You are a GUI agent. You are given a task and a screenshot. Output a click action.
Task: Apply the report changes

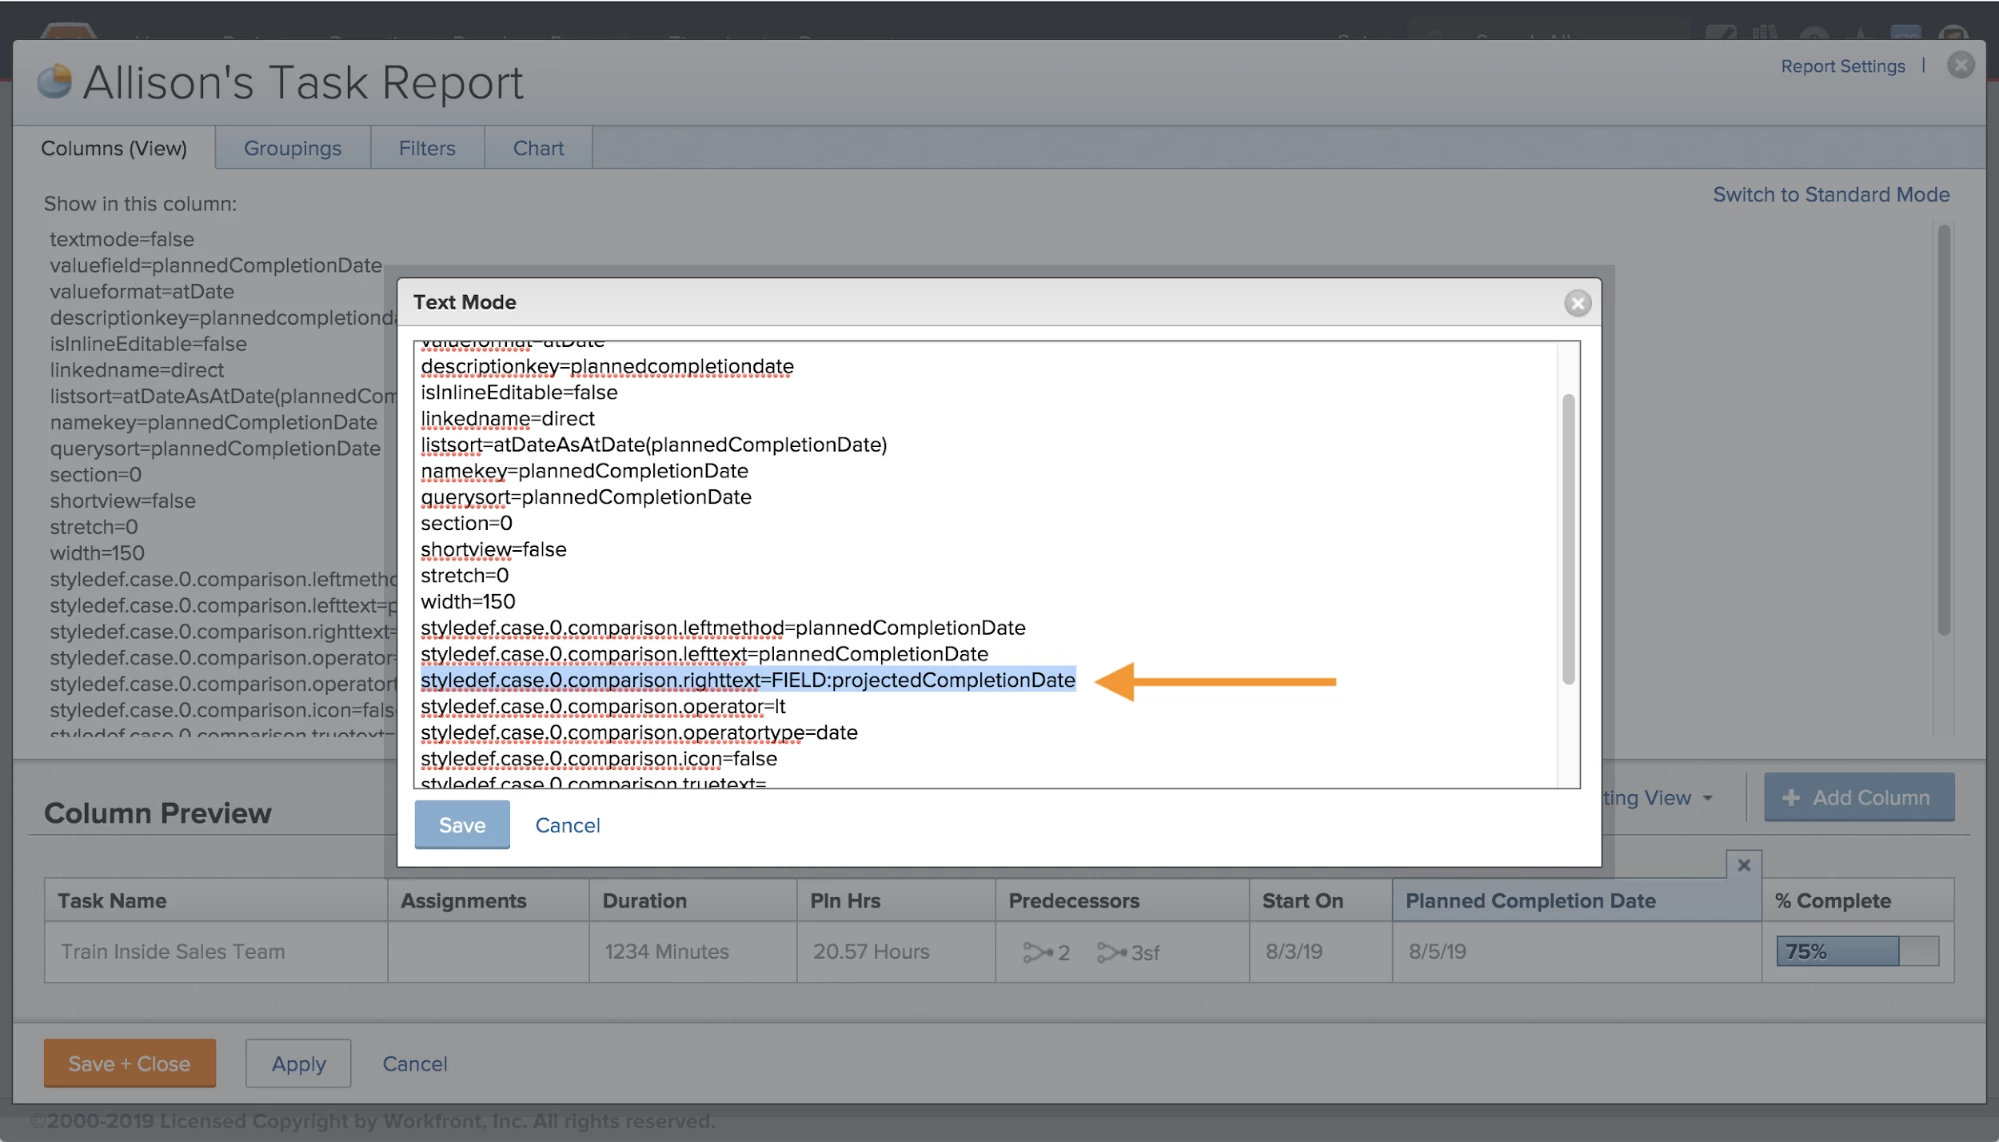coord(298,1064)
